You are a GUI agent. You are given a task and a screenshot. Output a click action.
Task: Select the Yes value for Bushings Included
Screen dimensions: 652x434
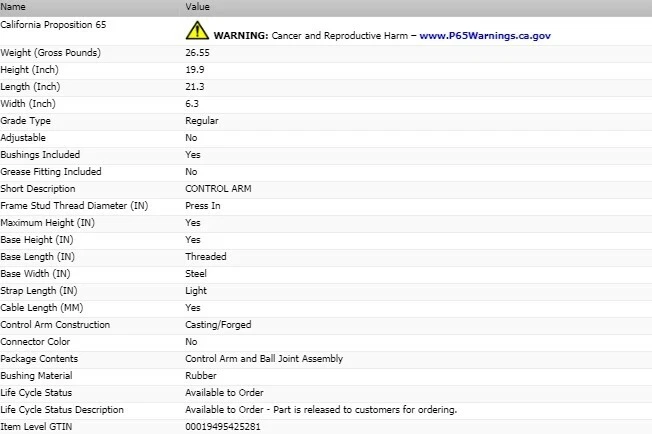pos(193,155)
